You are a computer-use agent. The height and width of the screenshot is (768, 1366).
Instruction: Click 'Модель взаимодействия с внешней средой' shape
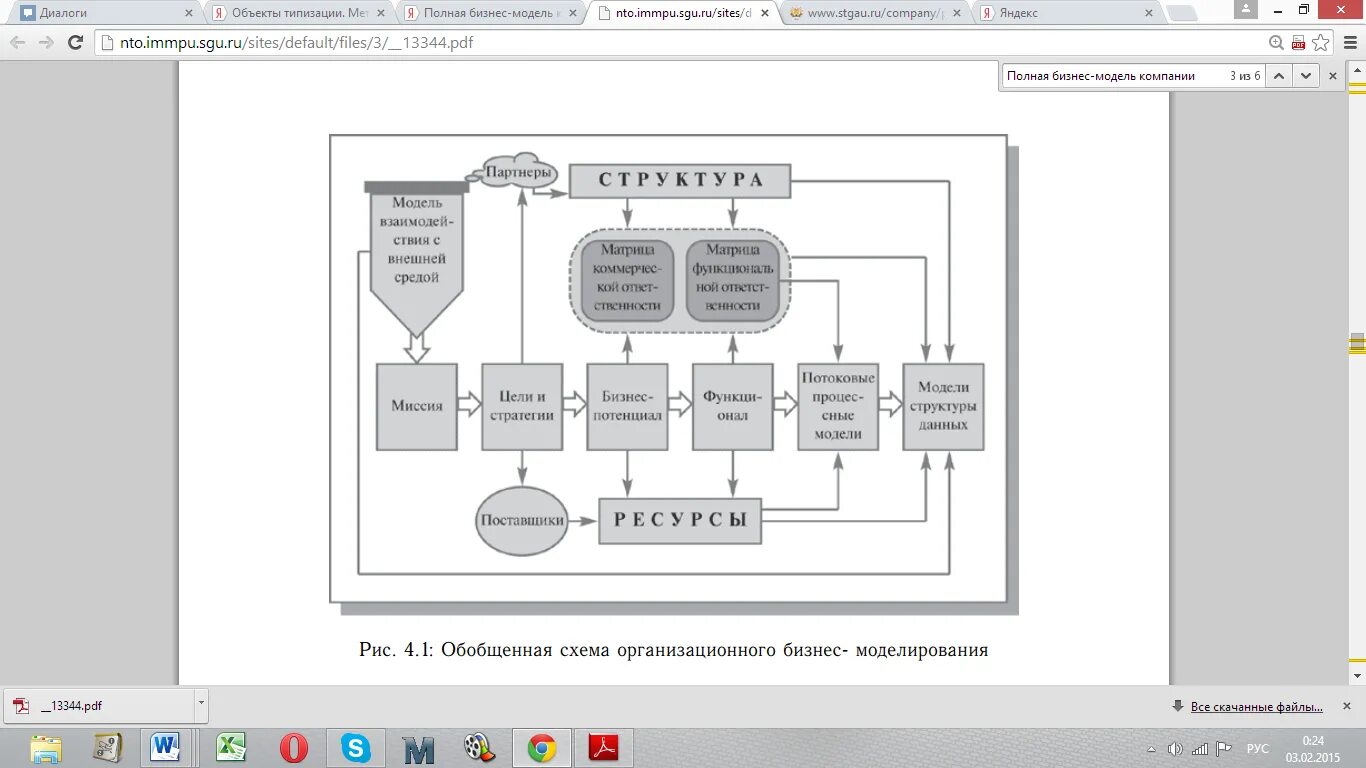[x=417, y=258]
